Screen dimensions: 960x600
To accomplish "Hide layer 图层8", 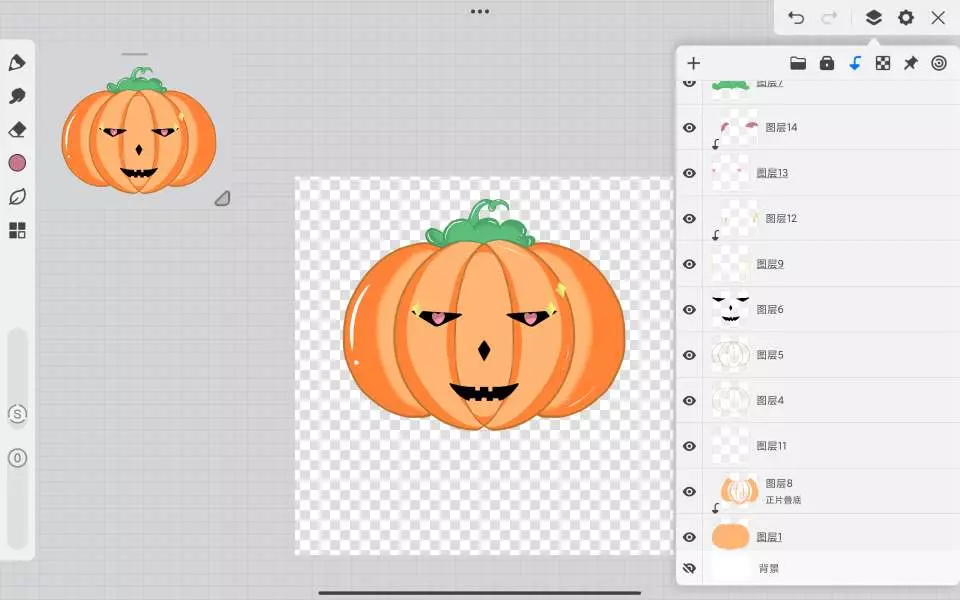I will pos(689,492).
